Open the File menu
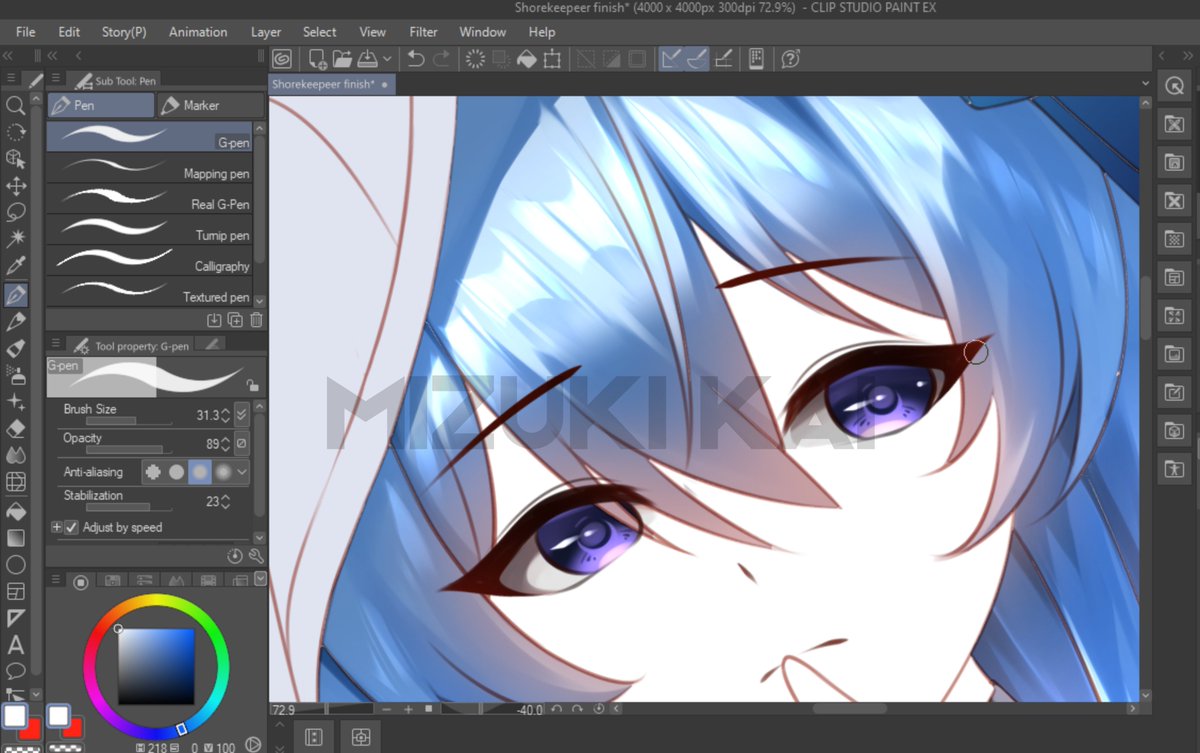Viewport: 1200px width, 753px height. coord(25,32)
